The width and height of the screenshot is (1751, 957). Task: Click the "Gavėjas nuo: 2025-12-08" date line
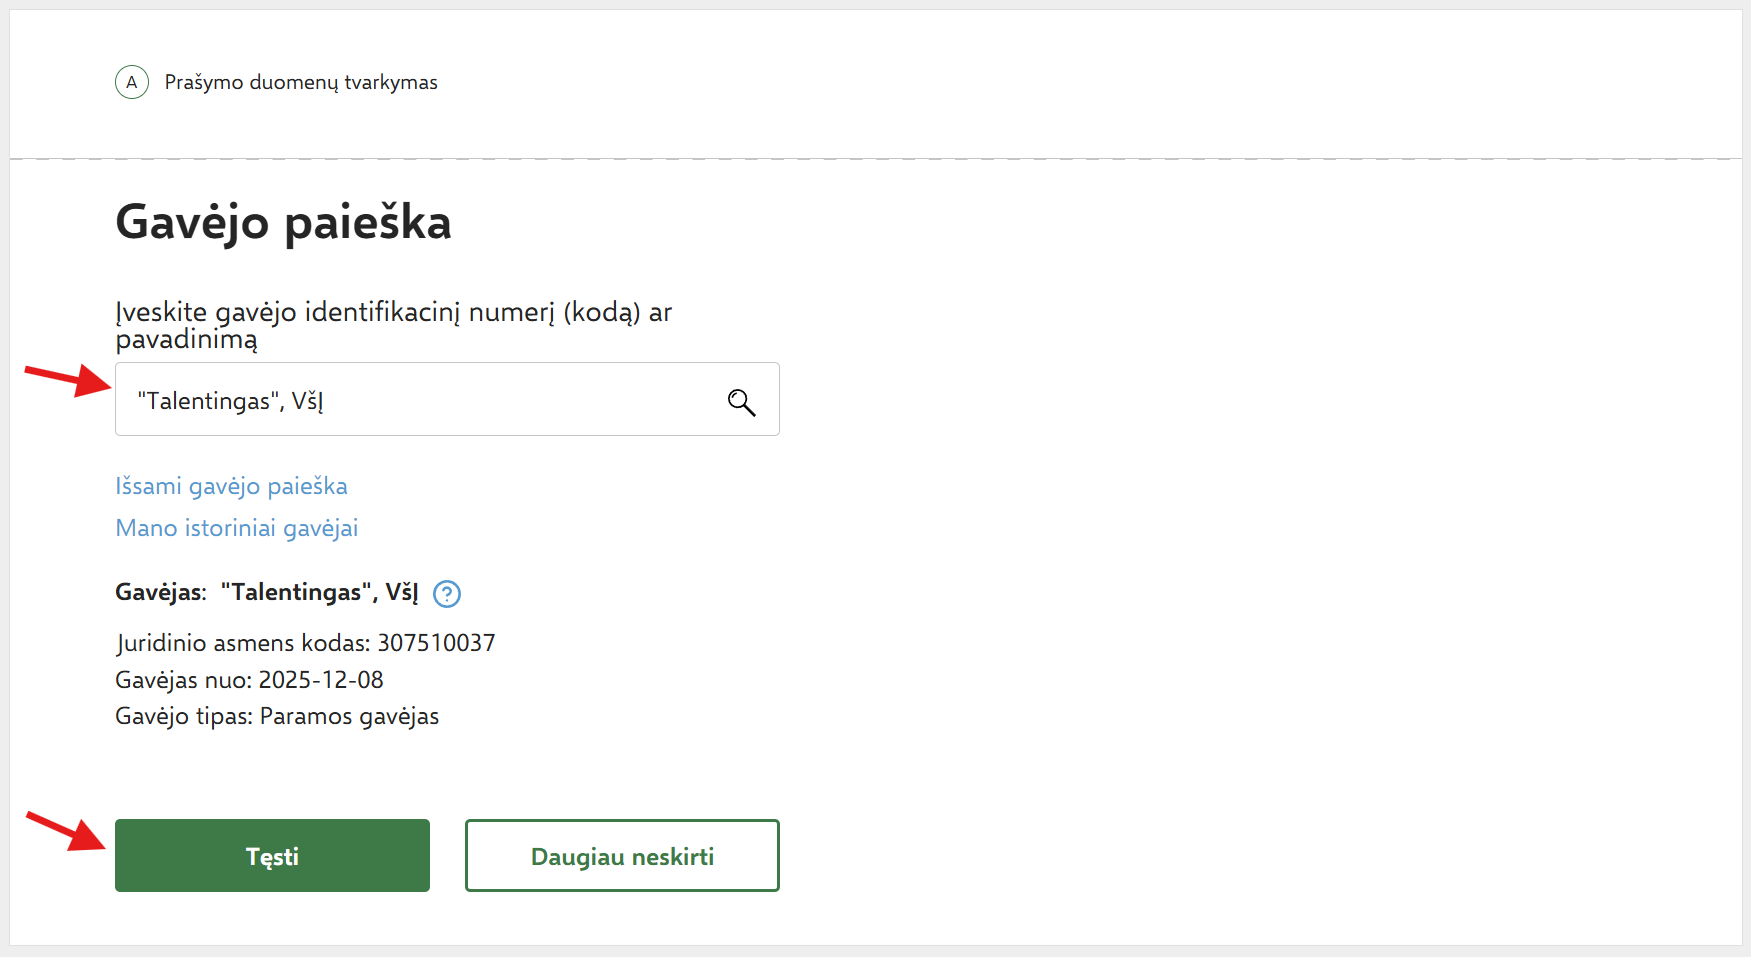[x=249, y=680]
